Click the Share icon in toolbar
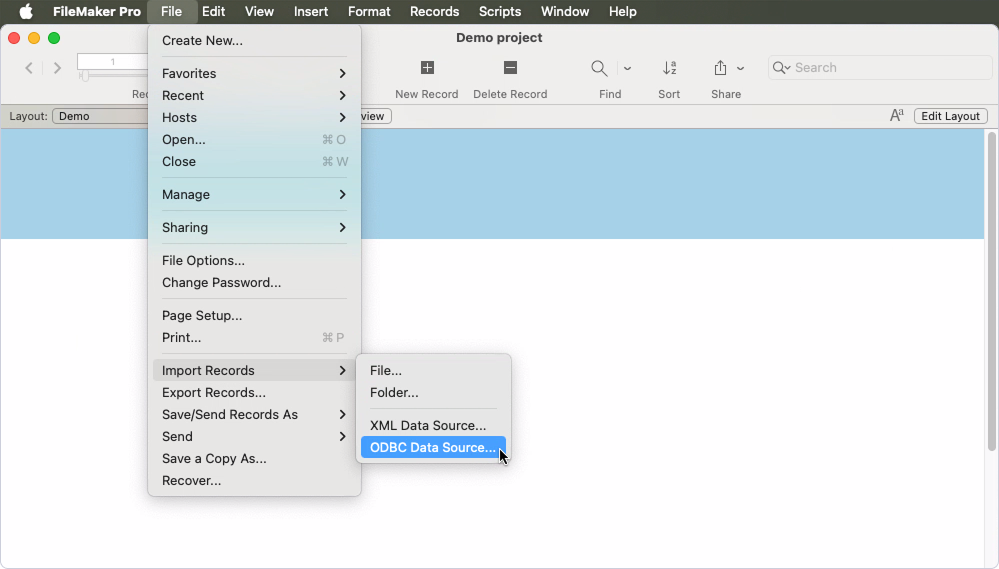The image size is (999, 569). [720, 68]
